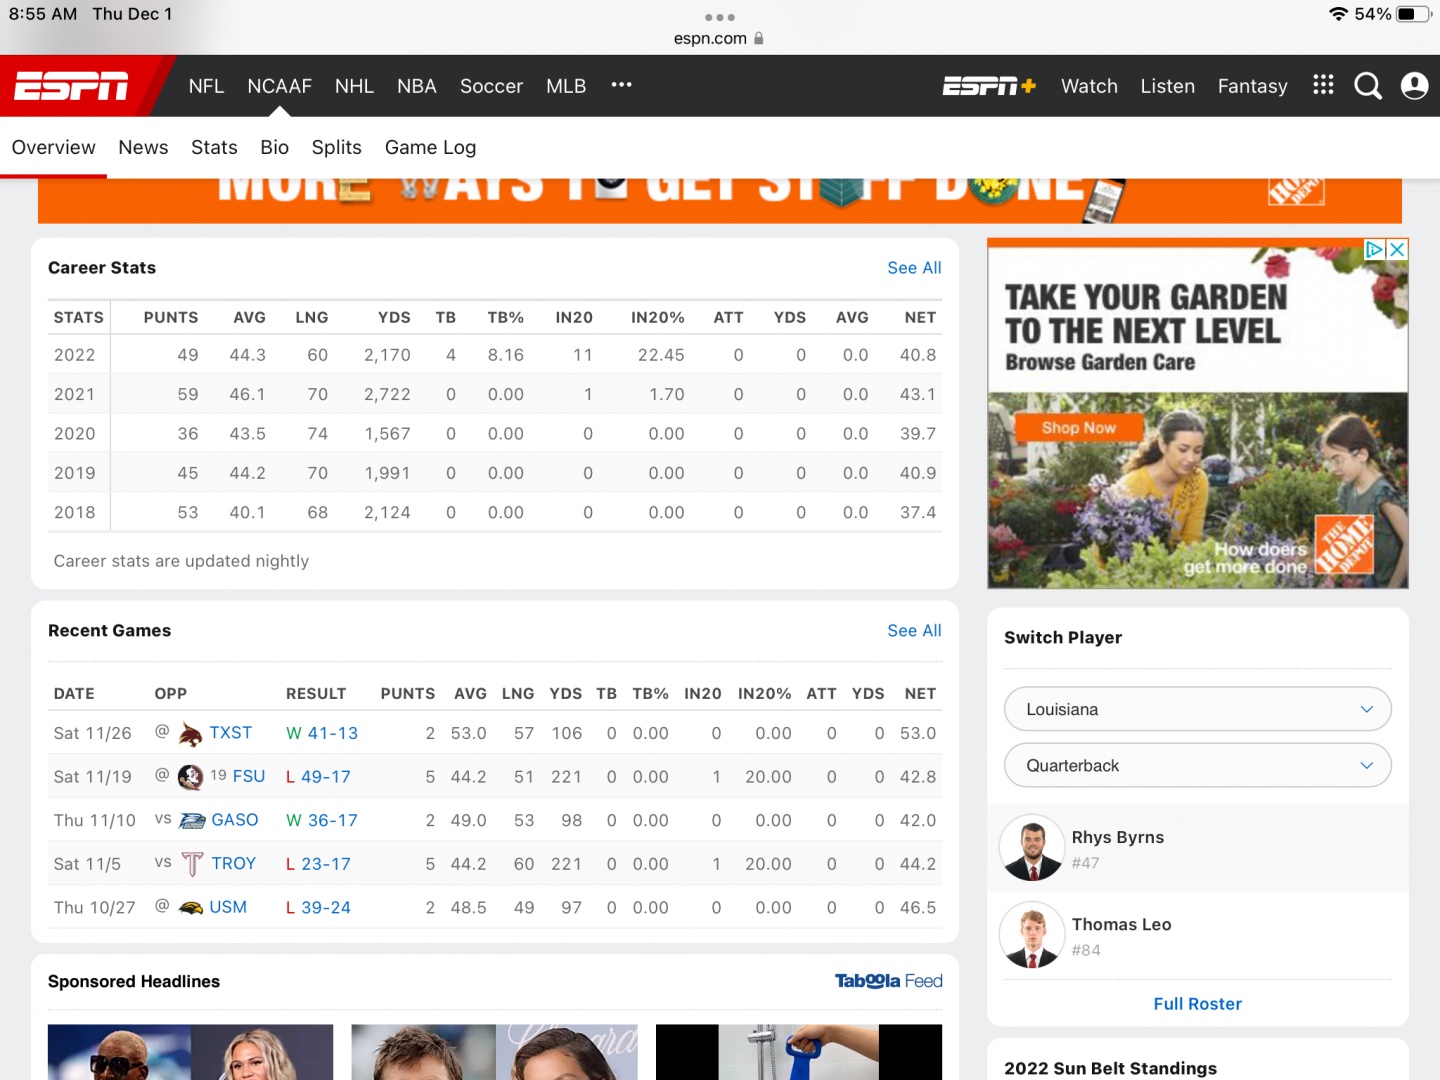Open the Full Roster link
The height and width of the screenshot is (1080, 1440).
pyautogui.click(x=1197, y=1003)
